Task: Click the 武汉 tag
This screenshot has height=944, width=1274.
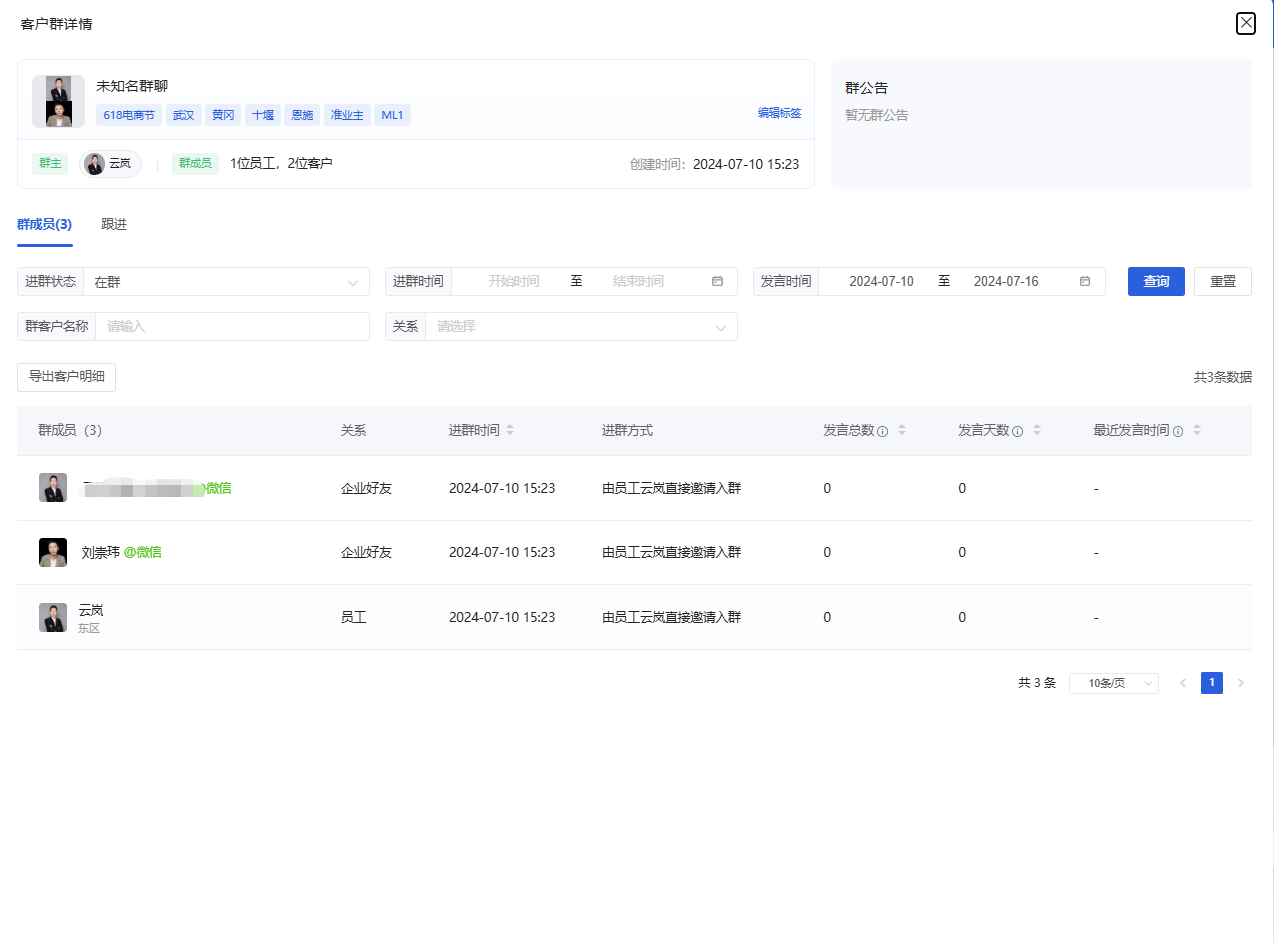Action: 183,115
